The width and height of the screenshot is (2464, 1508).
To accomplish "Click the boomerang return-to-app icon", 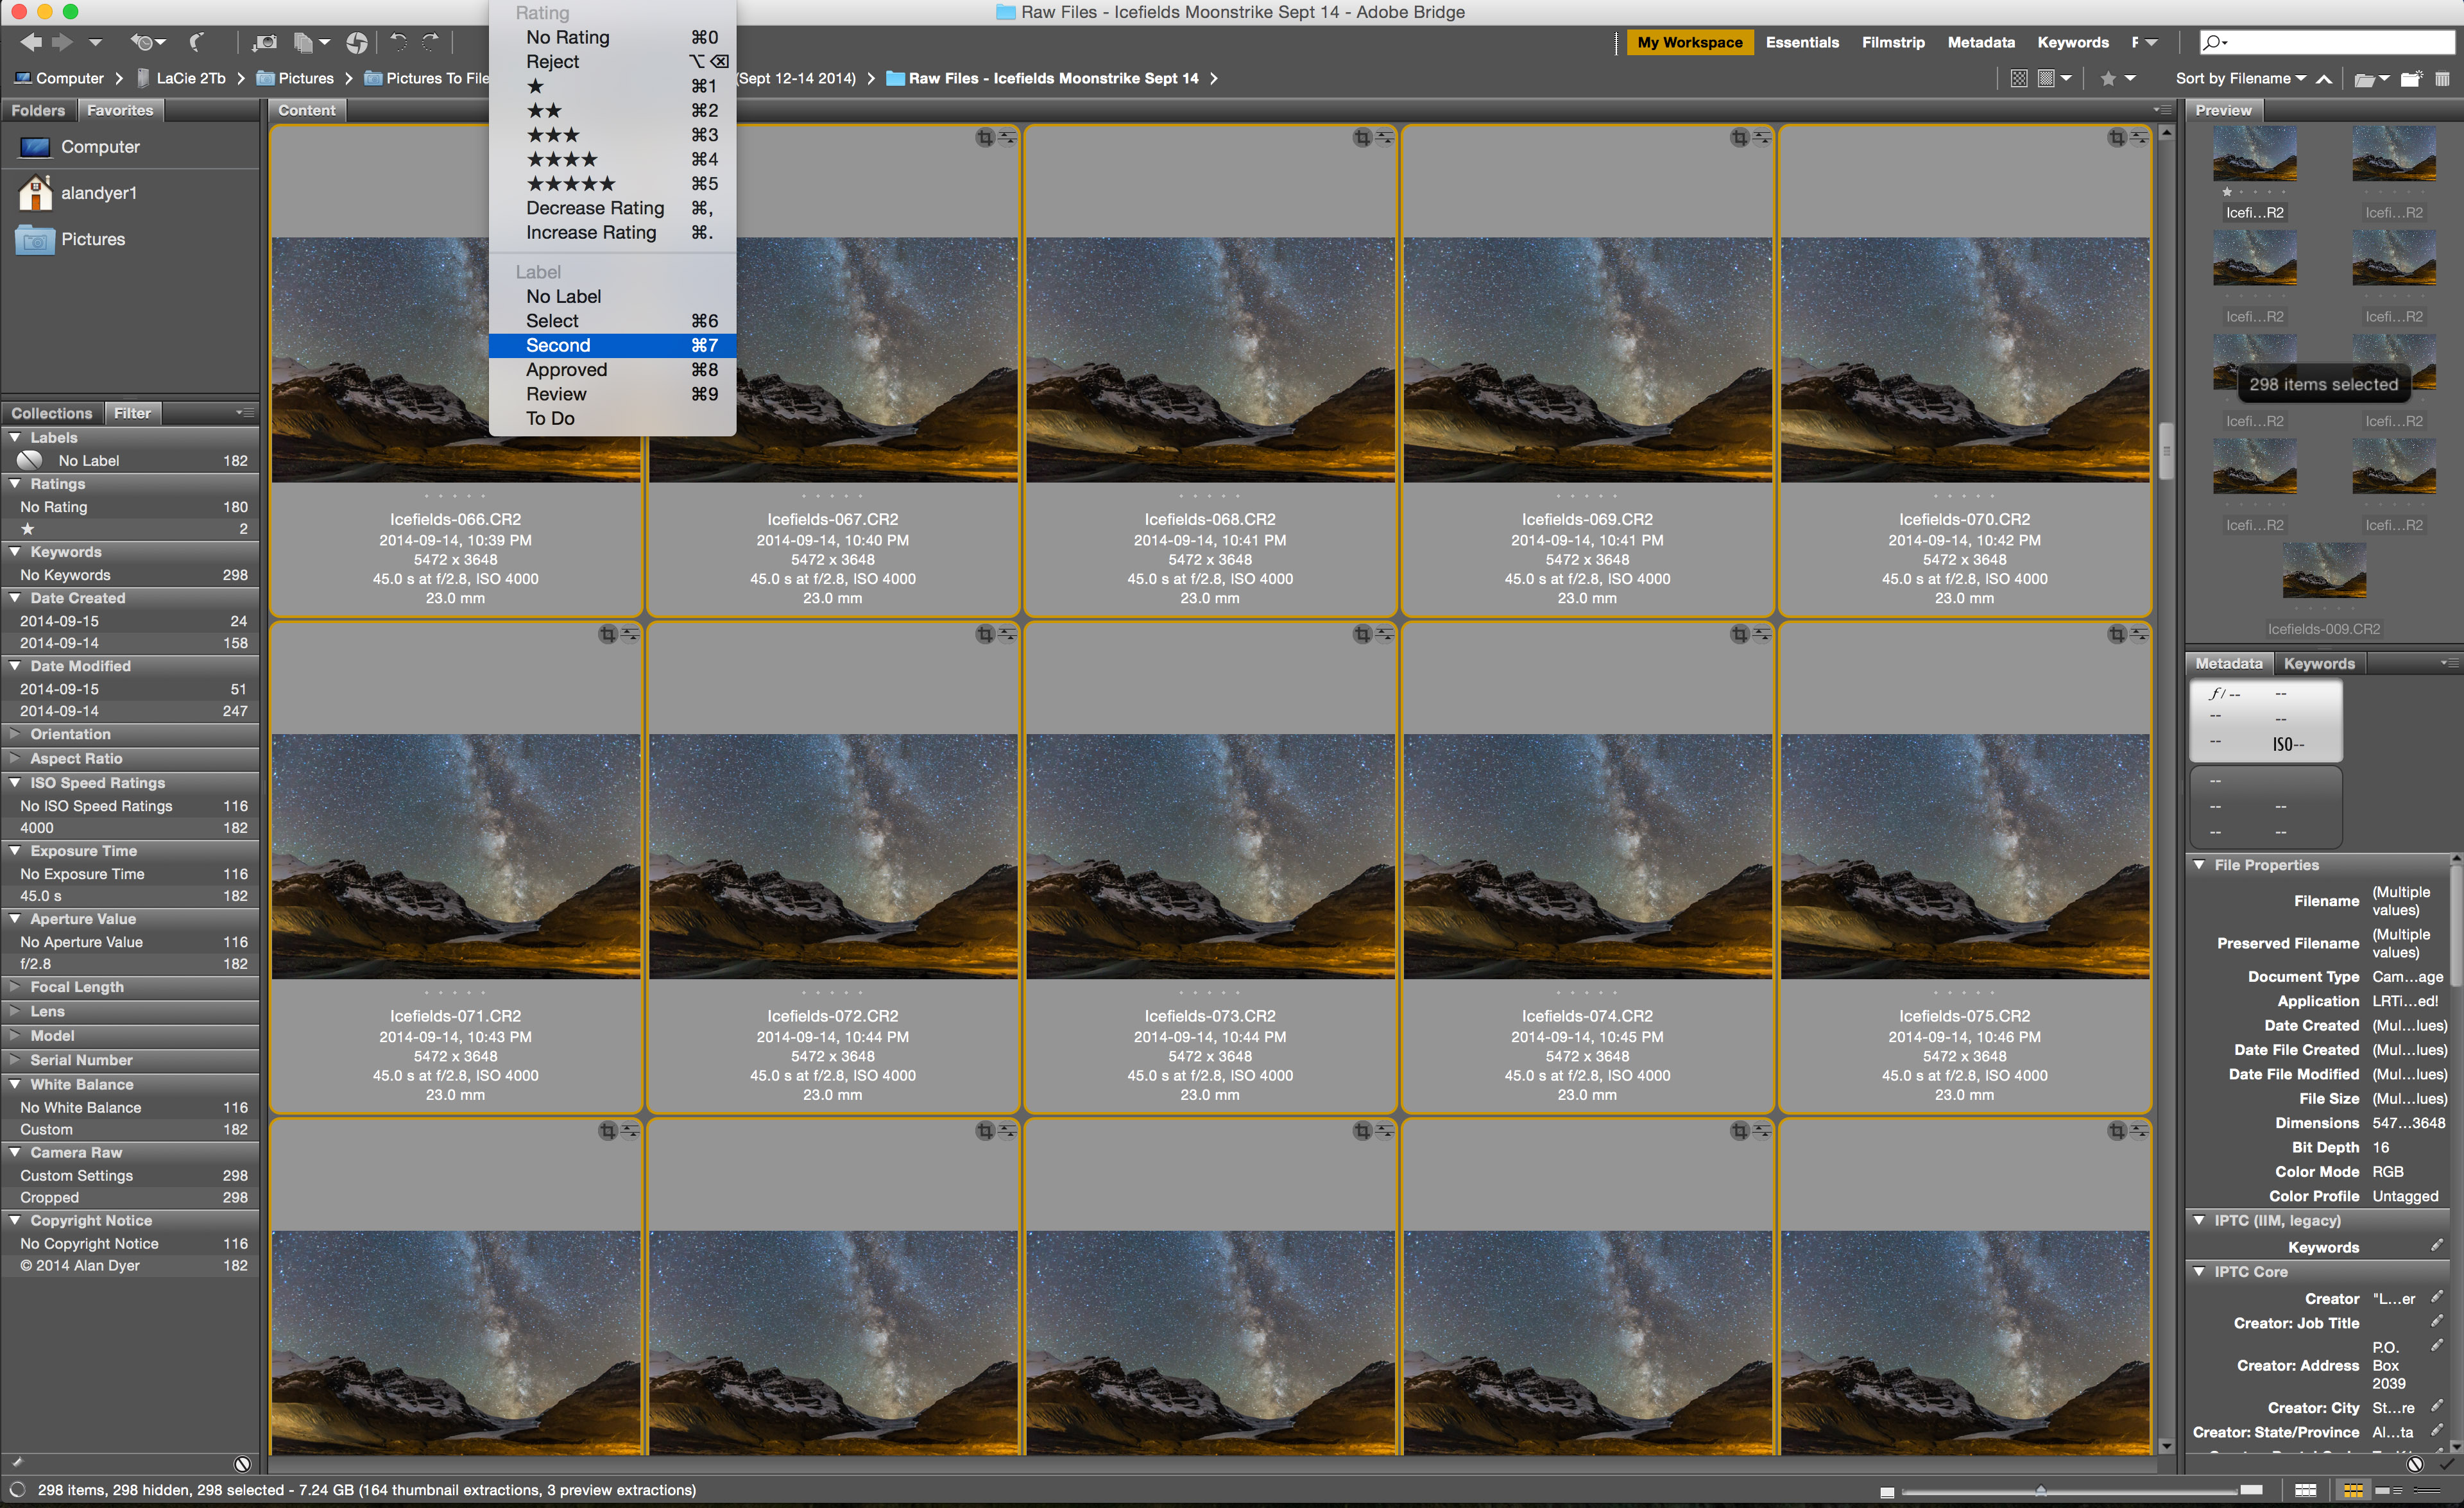I will pyautogui.click(x=197, y=42).
